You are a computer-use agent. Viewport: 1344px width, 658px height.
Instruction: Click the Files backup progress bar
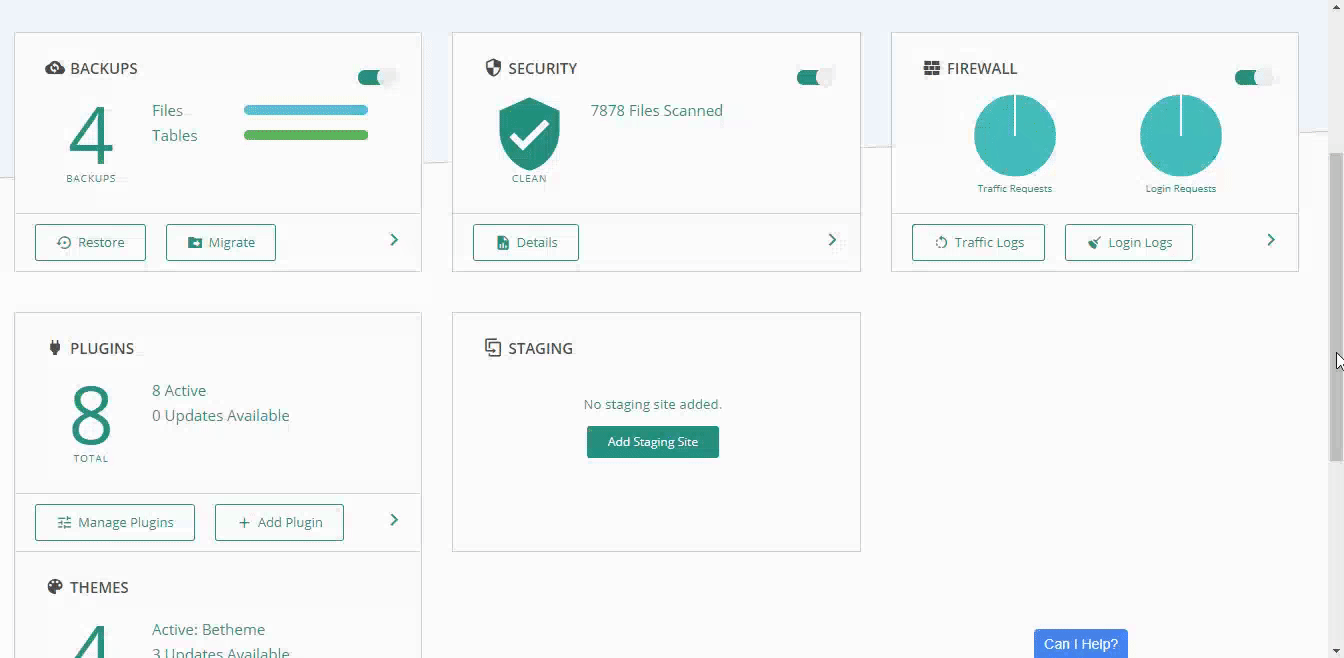pos(306,110)
